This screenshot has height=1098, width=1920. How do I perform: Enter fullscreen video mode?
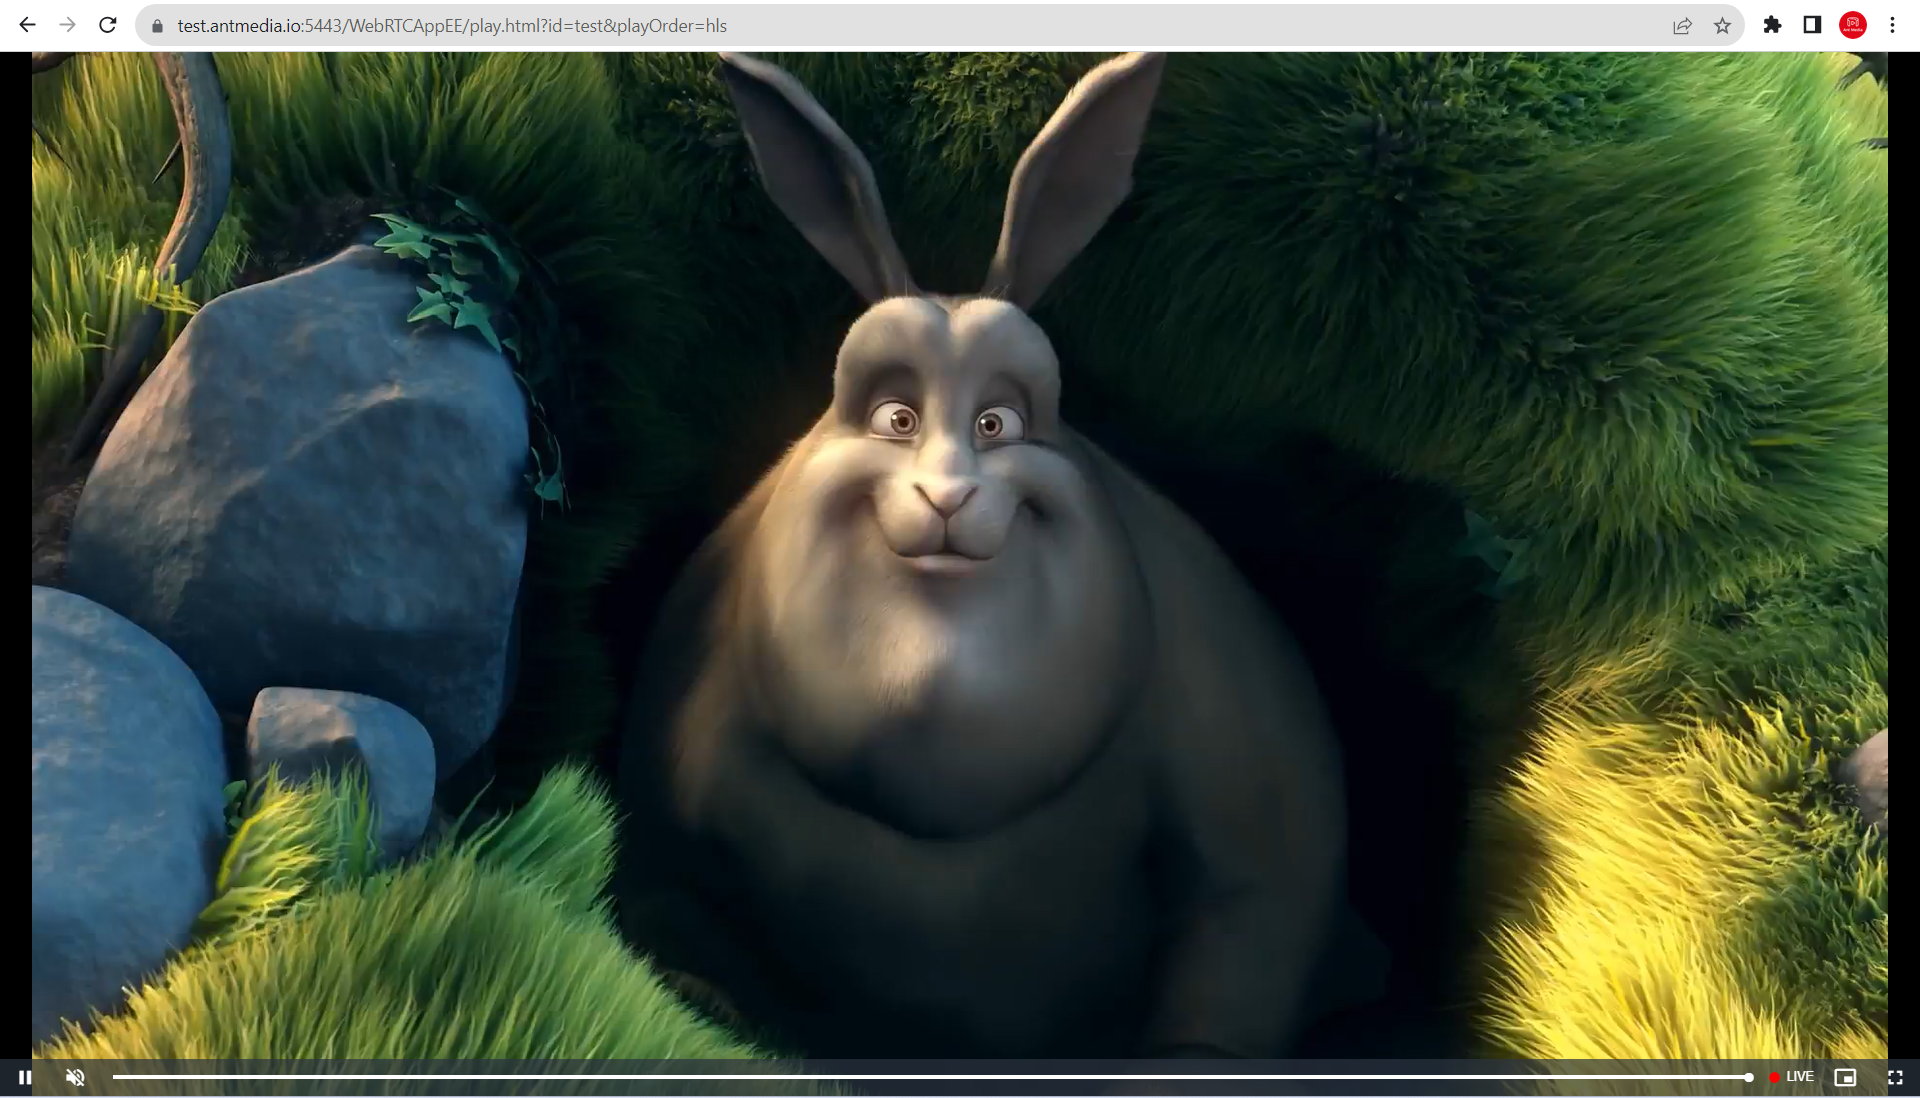tap(1895, 1077)
